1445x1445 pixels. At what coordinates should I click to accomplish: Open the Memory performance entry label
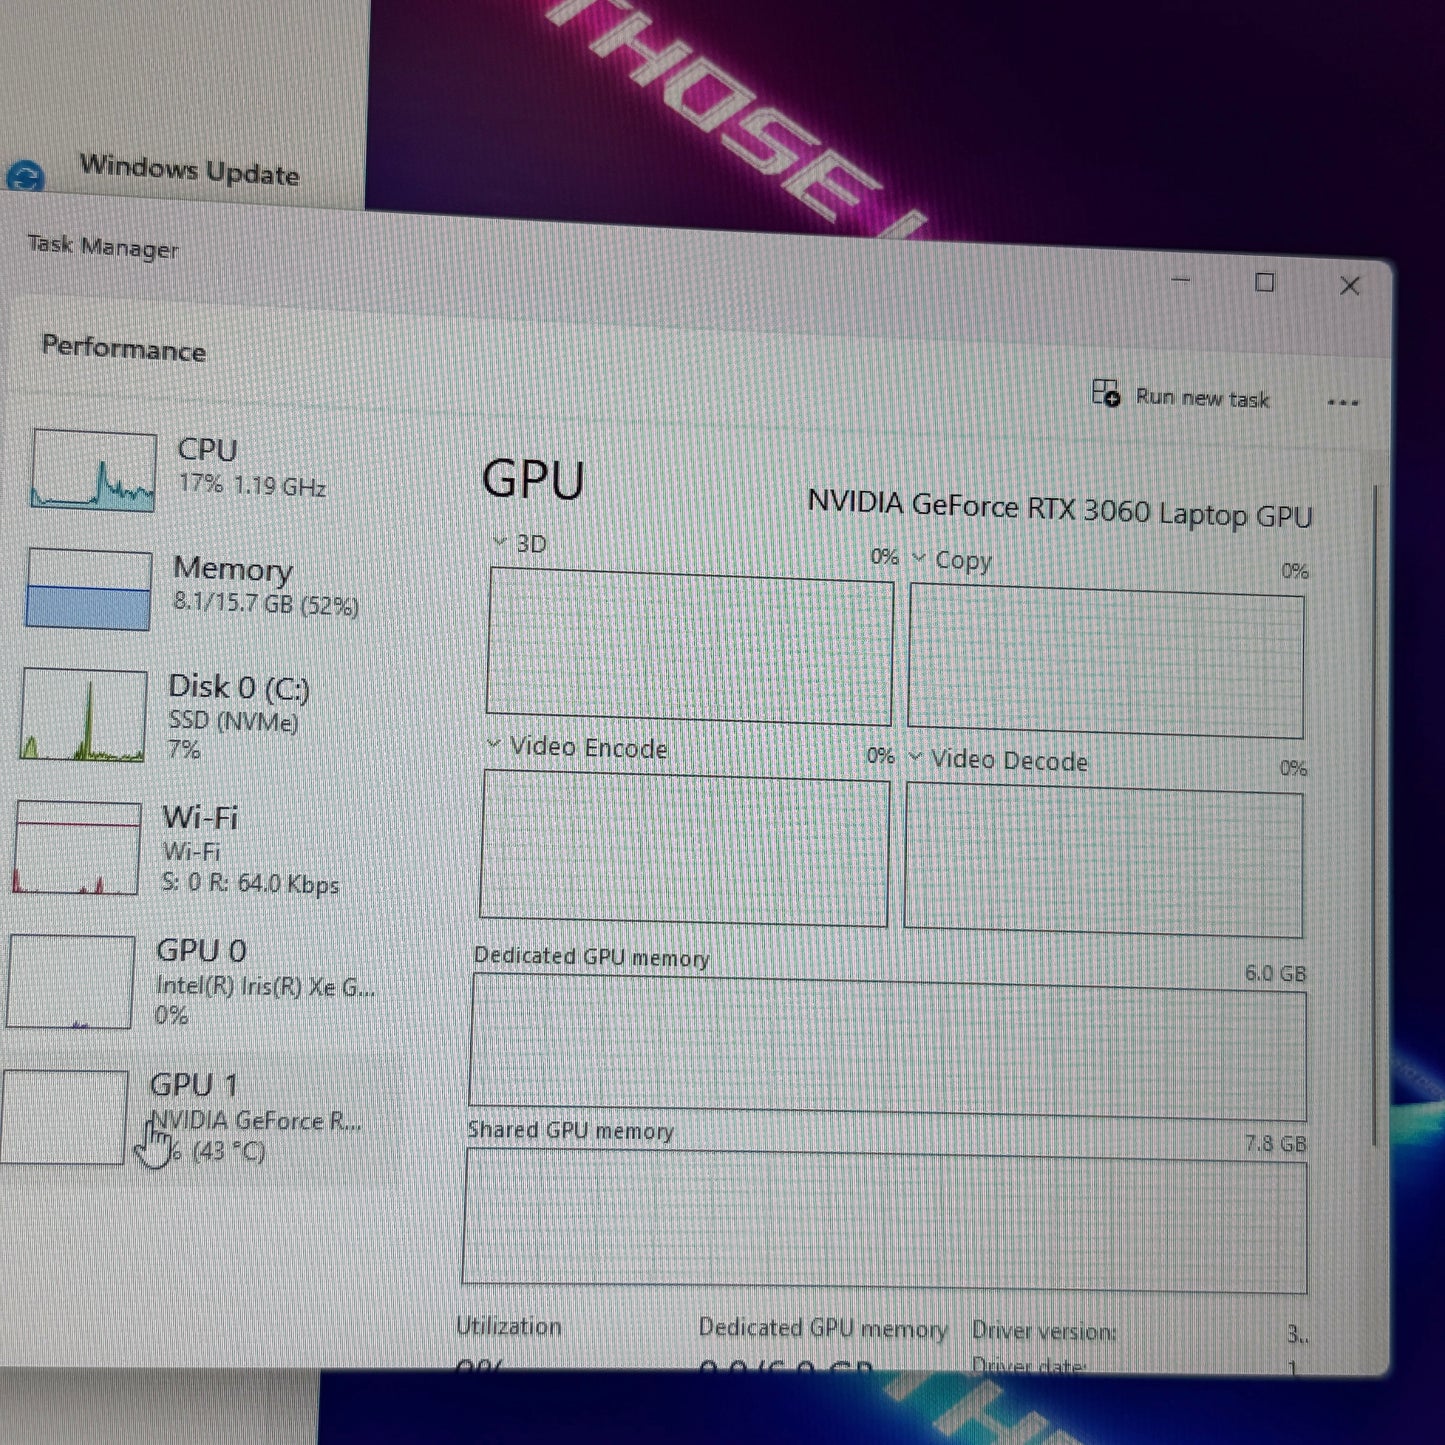[233, 568]
